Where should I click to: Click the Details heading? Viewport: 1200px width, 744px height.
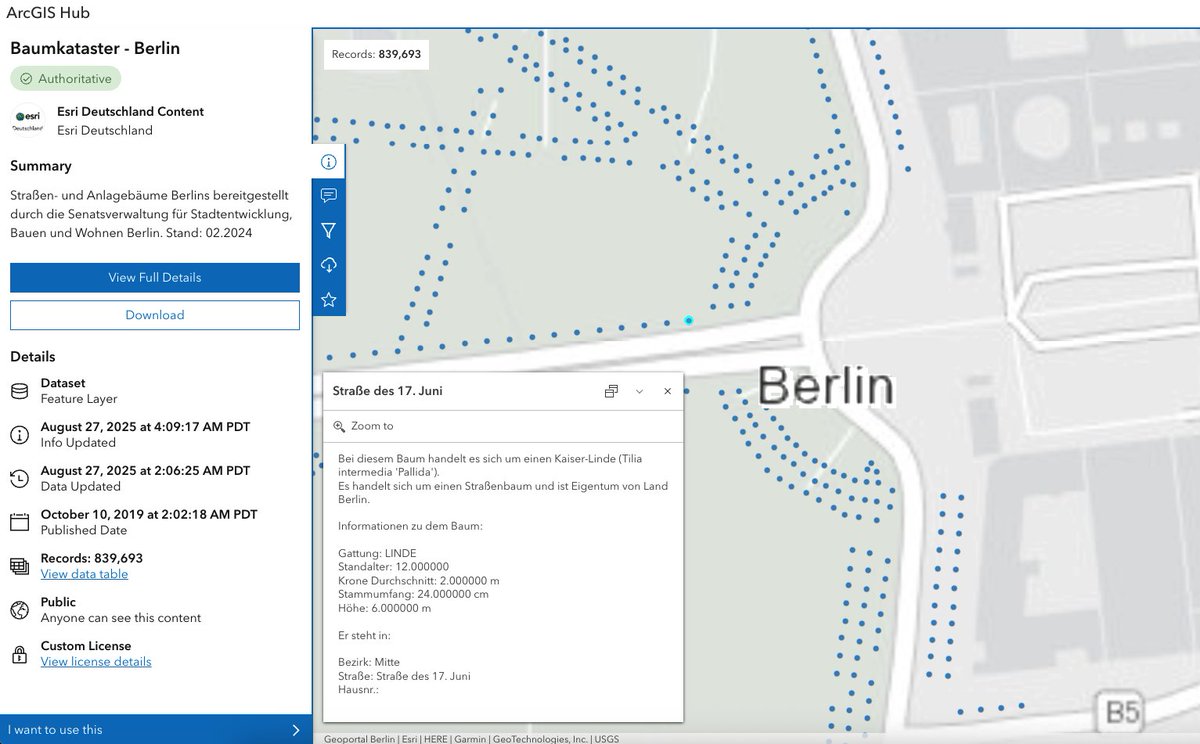point(33,357)
